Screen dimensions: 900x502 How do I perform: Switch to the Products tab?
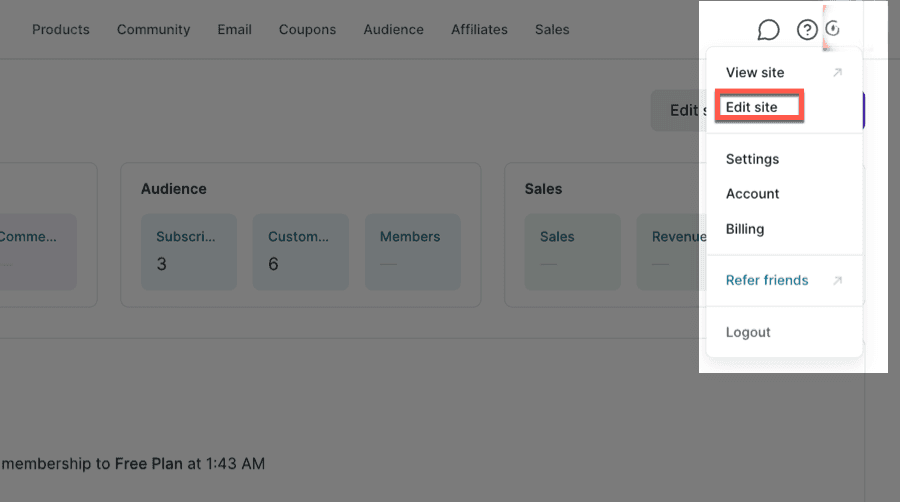click(60, 30)
